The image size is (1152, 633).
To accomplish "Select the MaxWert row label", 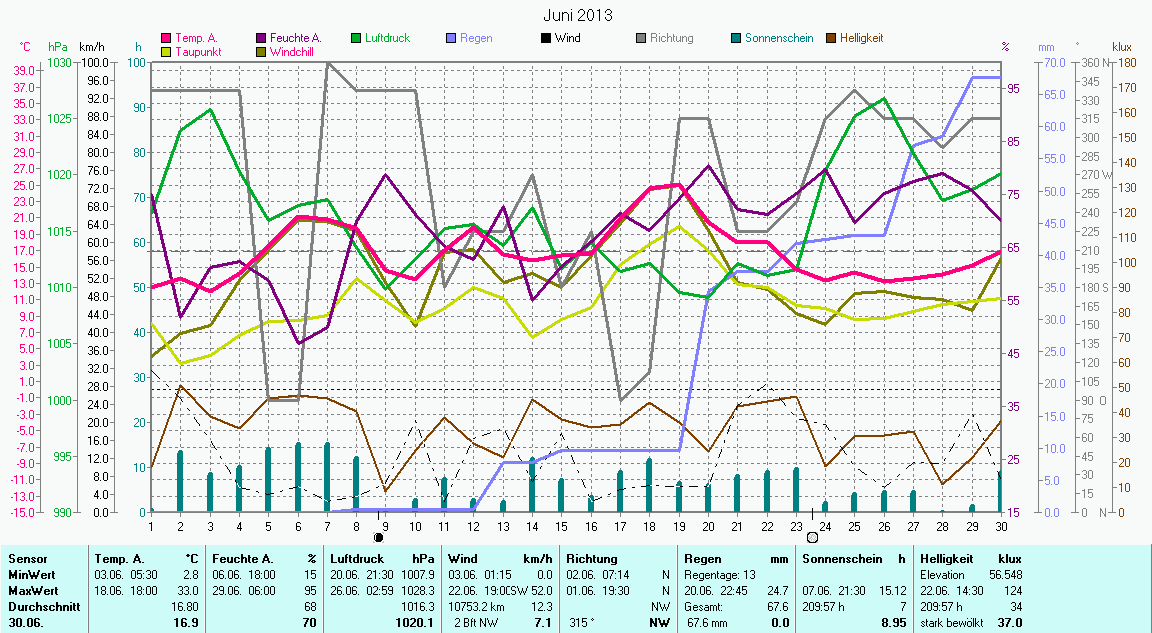I will click(x=32, y=590).
